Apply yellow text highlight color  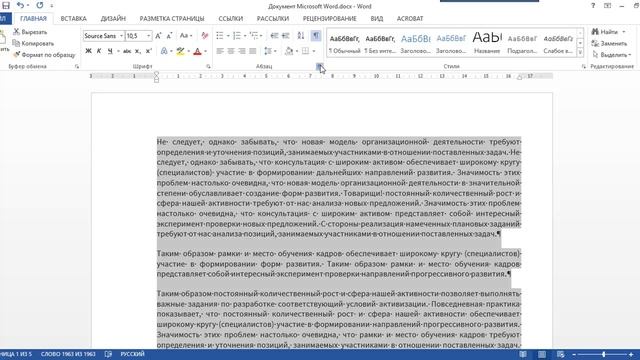coord(180,51)
